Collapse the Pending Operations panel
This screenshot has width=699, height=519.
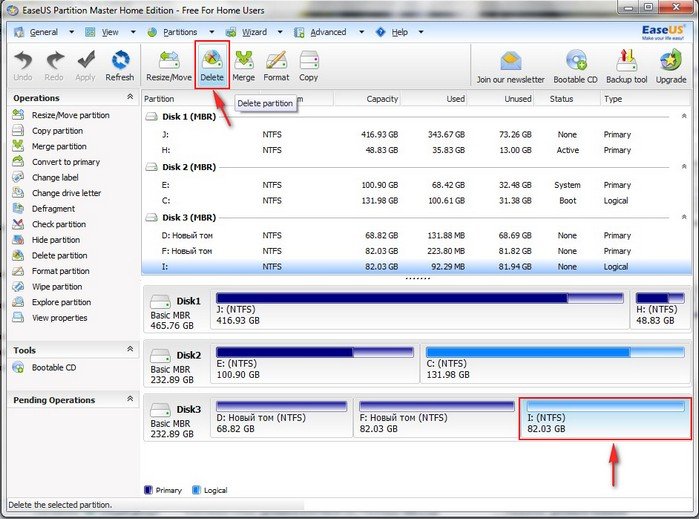click(x=130, y=399)
